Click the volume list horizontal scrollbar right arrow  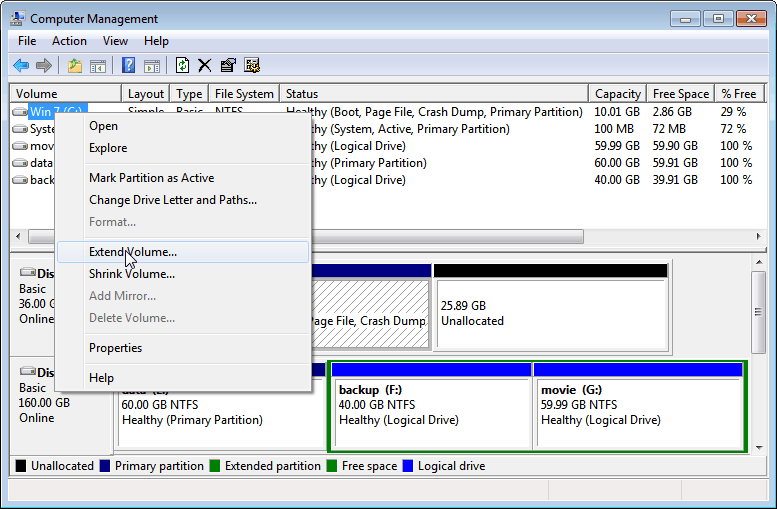(758, 236)
